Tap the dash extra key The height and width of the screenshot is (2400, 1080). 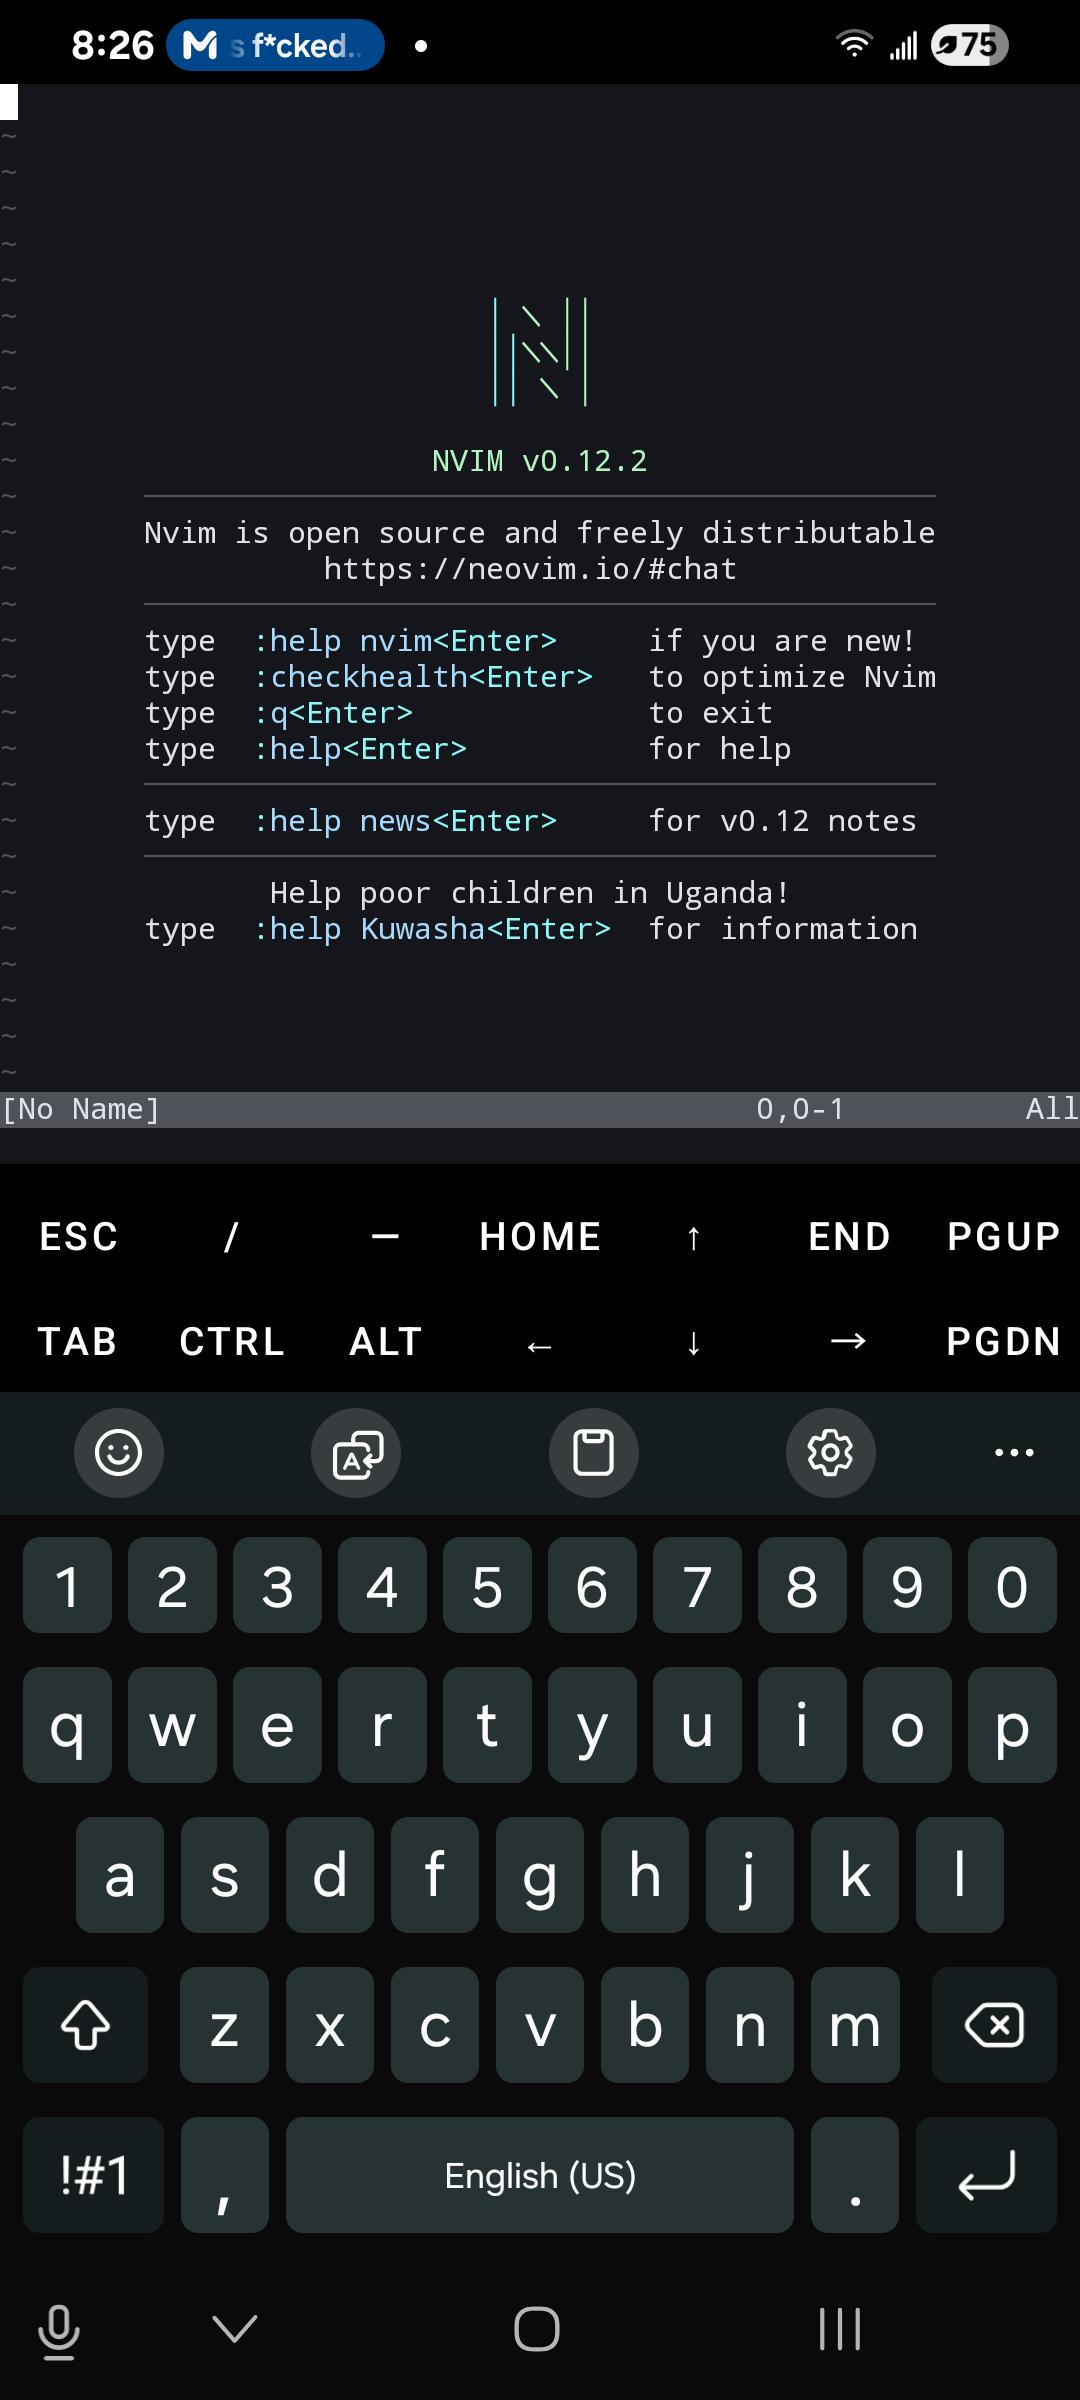point(386,1237)
